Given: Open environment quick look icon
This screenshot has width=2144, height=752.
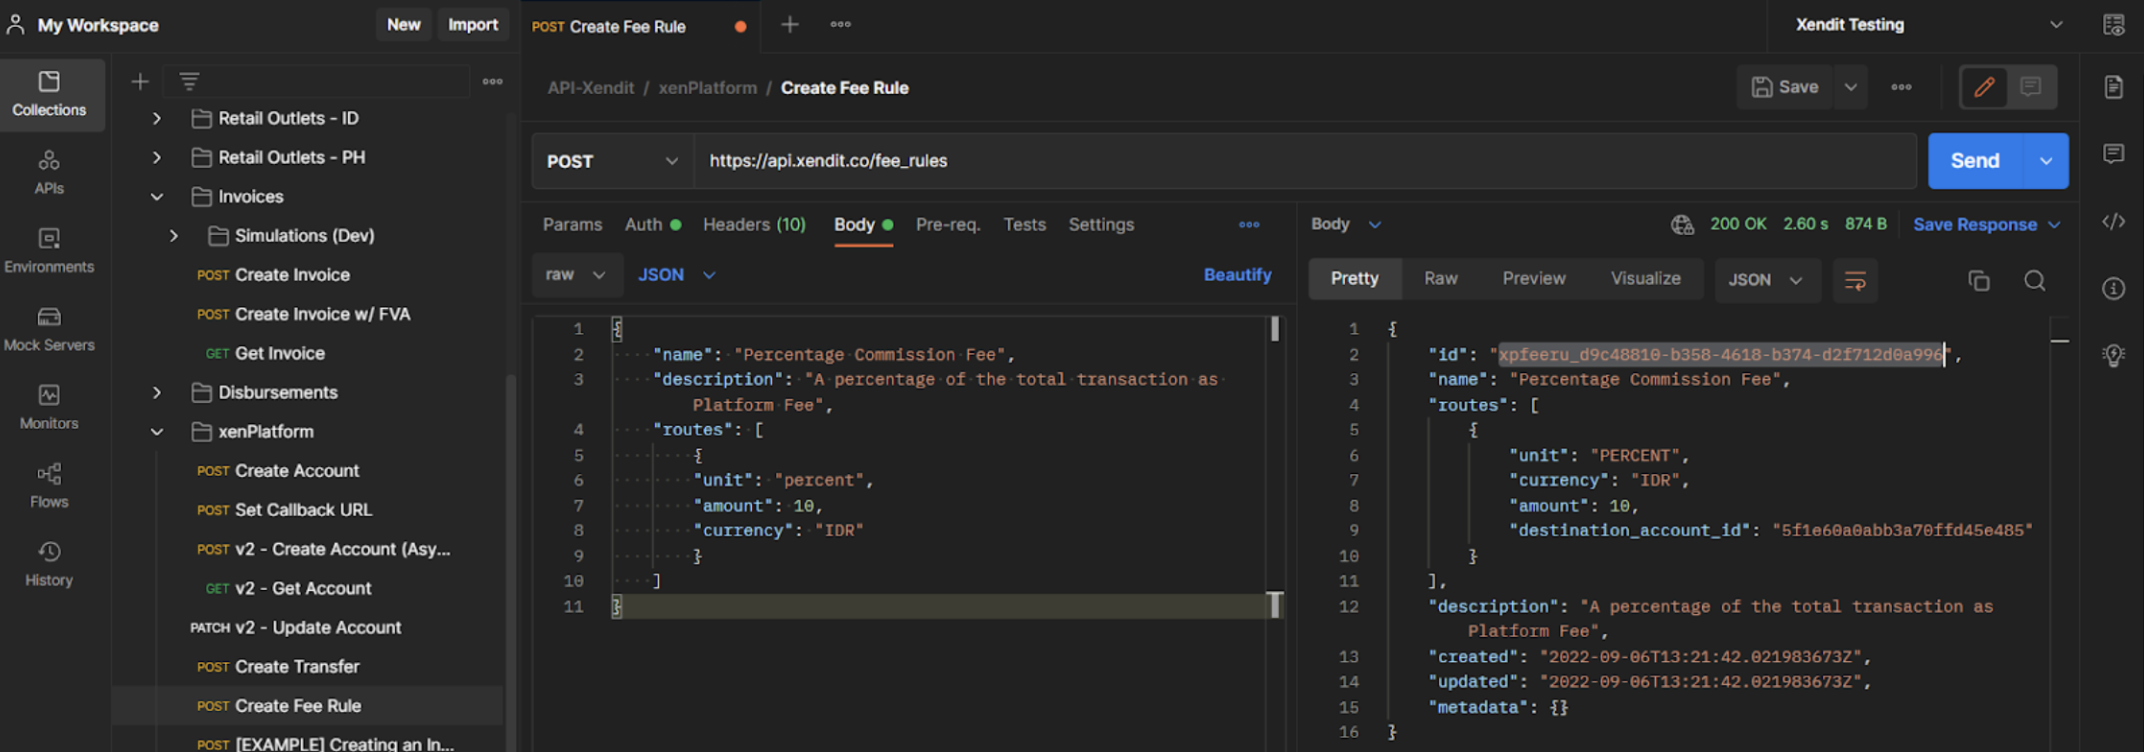Looking at the screenshot, I should click(x=2113, y=25).
